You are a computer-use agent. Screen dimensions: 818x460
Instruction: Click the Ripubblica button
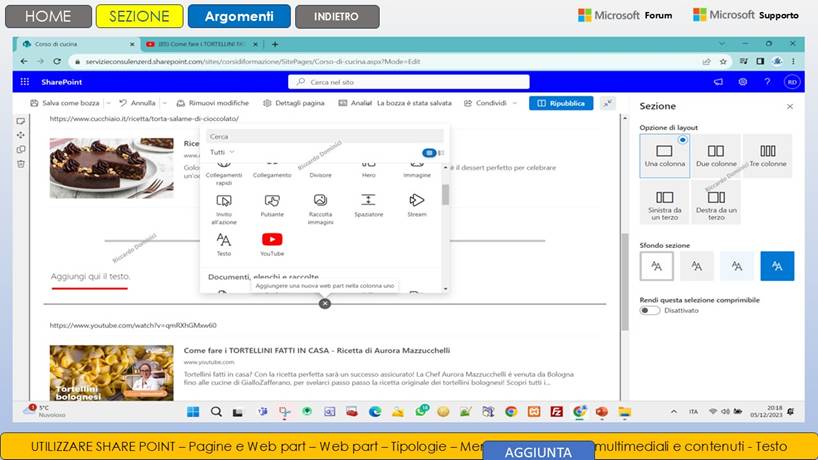[x=561, y=103]
